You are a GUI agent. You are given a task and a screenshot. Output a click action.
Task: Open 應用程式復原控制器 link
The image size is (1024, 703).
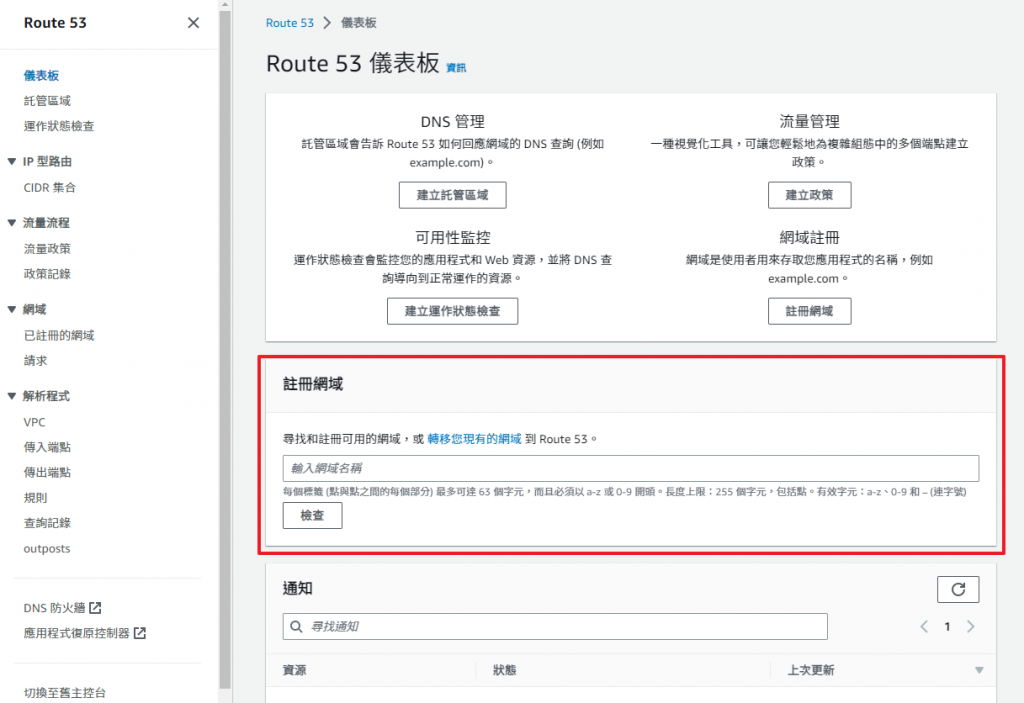coord(76,633)
